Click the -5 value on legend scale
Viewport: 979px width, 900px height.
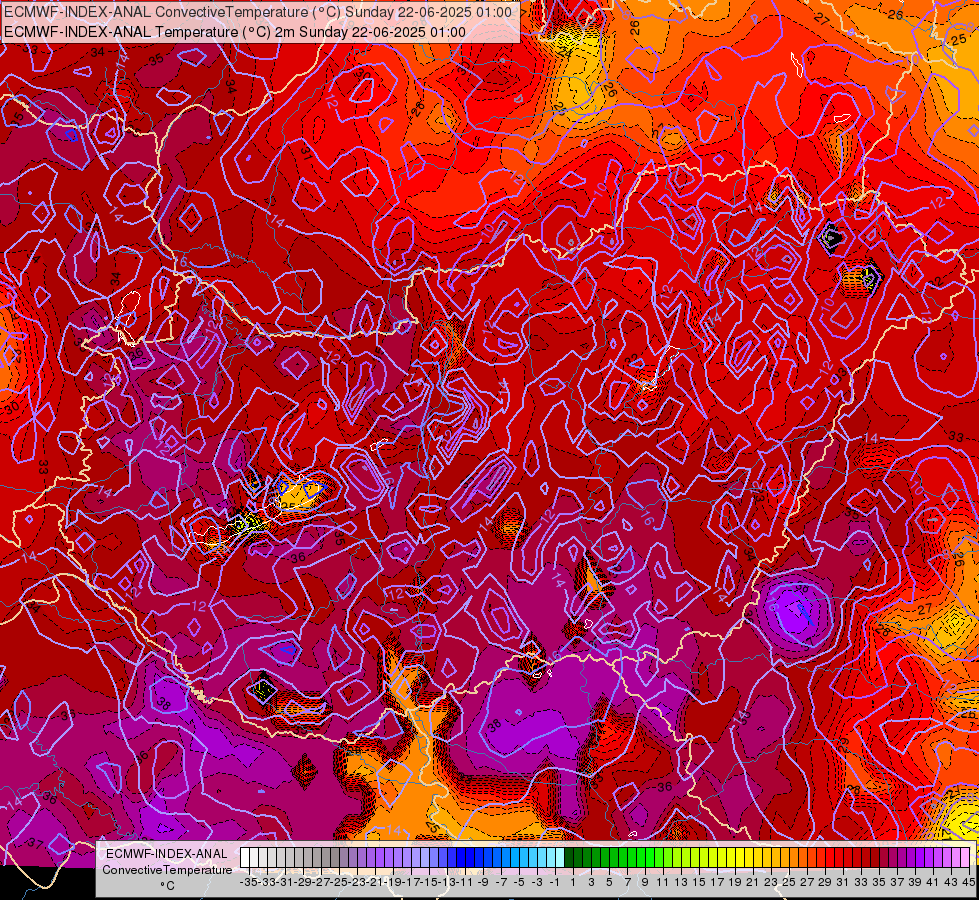(x=519, y=883)
